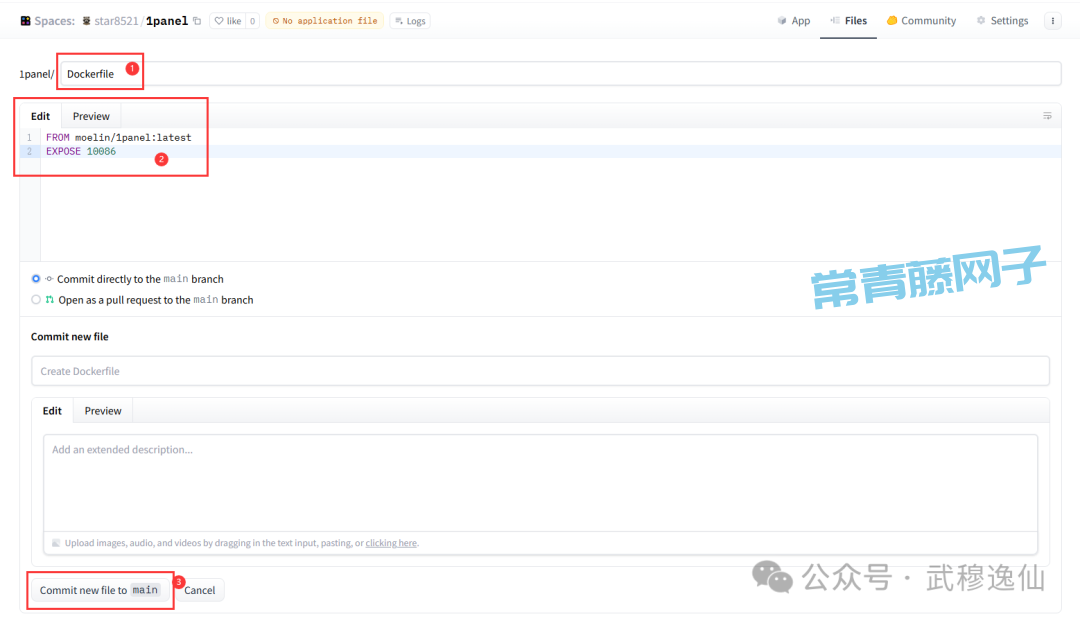Screen dimensions: 1080x621
Task: Open the Logs panel
Action: click(x=410, y=21)
